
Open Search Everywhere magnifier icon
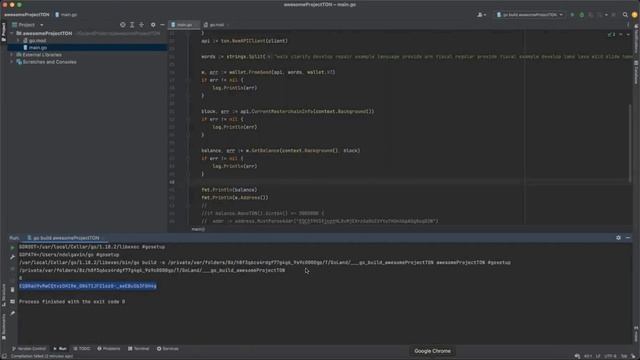click(625, 15)
